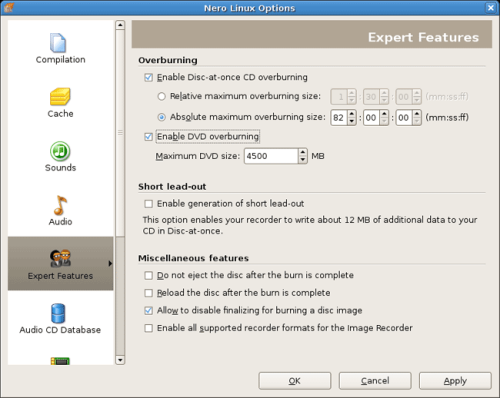Click the Nero app icon in title bar
Viewport: 500px width, 398px height.
pyautogui.click(x=9, y=7)
